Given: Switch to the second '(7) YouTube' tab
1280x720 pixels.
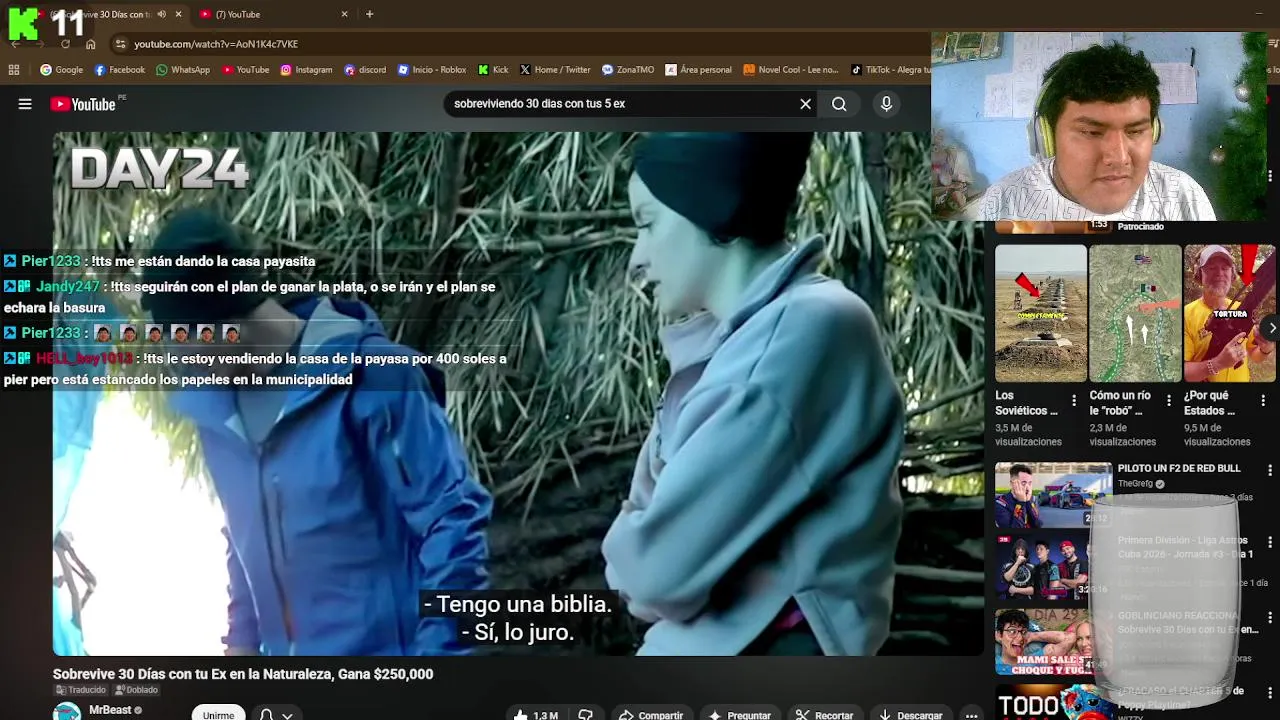Looking at the screenshot, I should pos(265,14).
